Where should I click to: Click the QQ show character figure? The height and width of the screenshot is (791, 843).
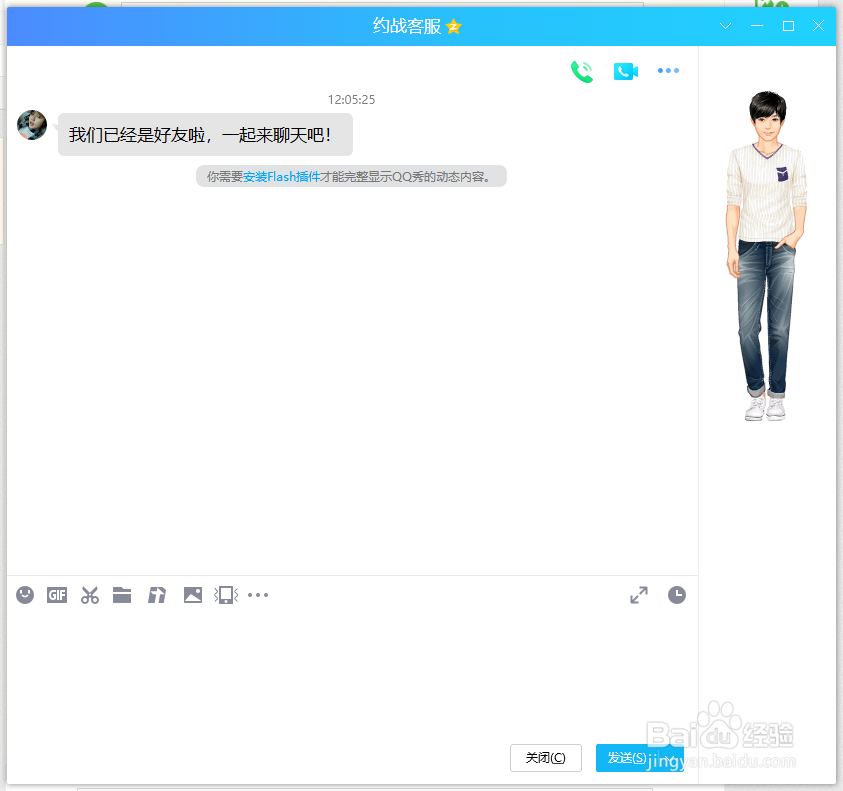point(766,256)
